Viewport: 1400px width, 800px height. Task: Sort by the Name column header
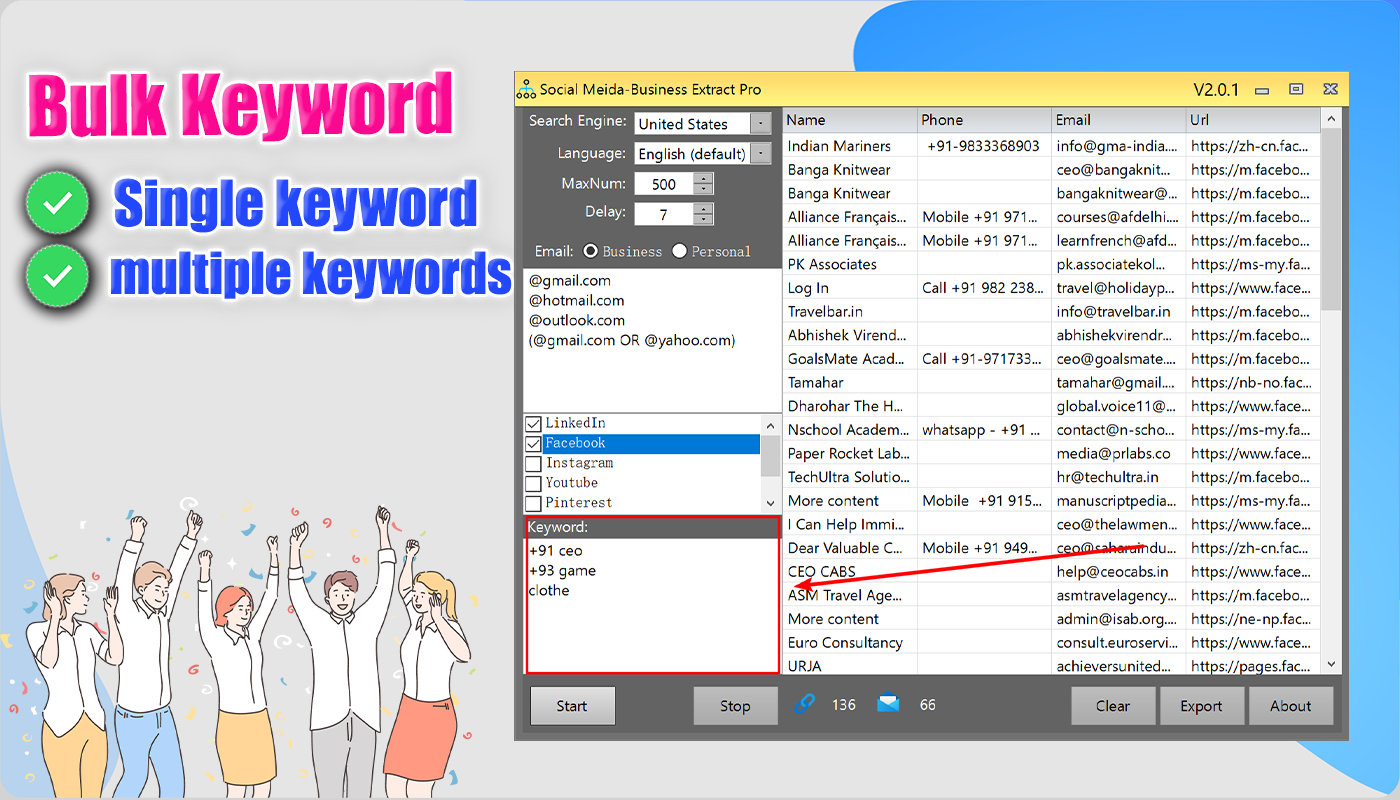(850, 120)
